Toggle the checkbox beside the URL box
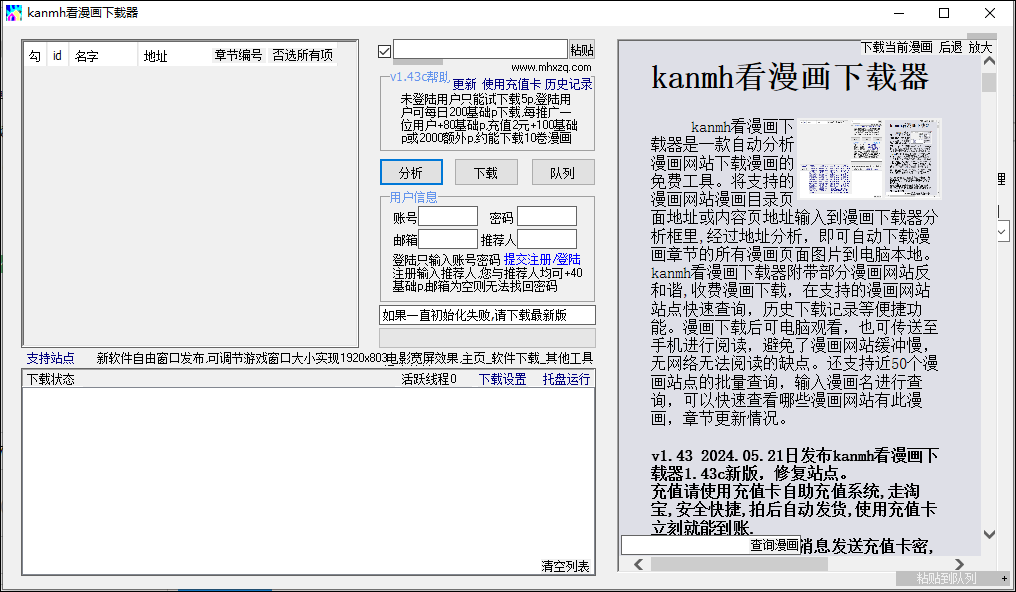 coord(384,51)
